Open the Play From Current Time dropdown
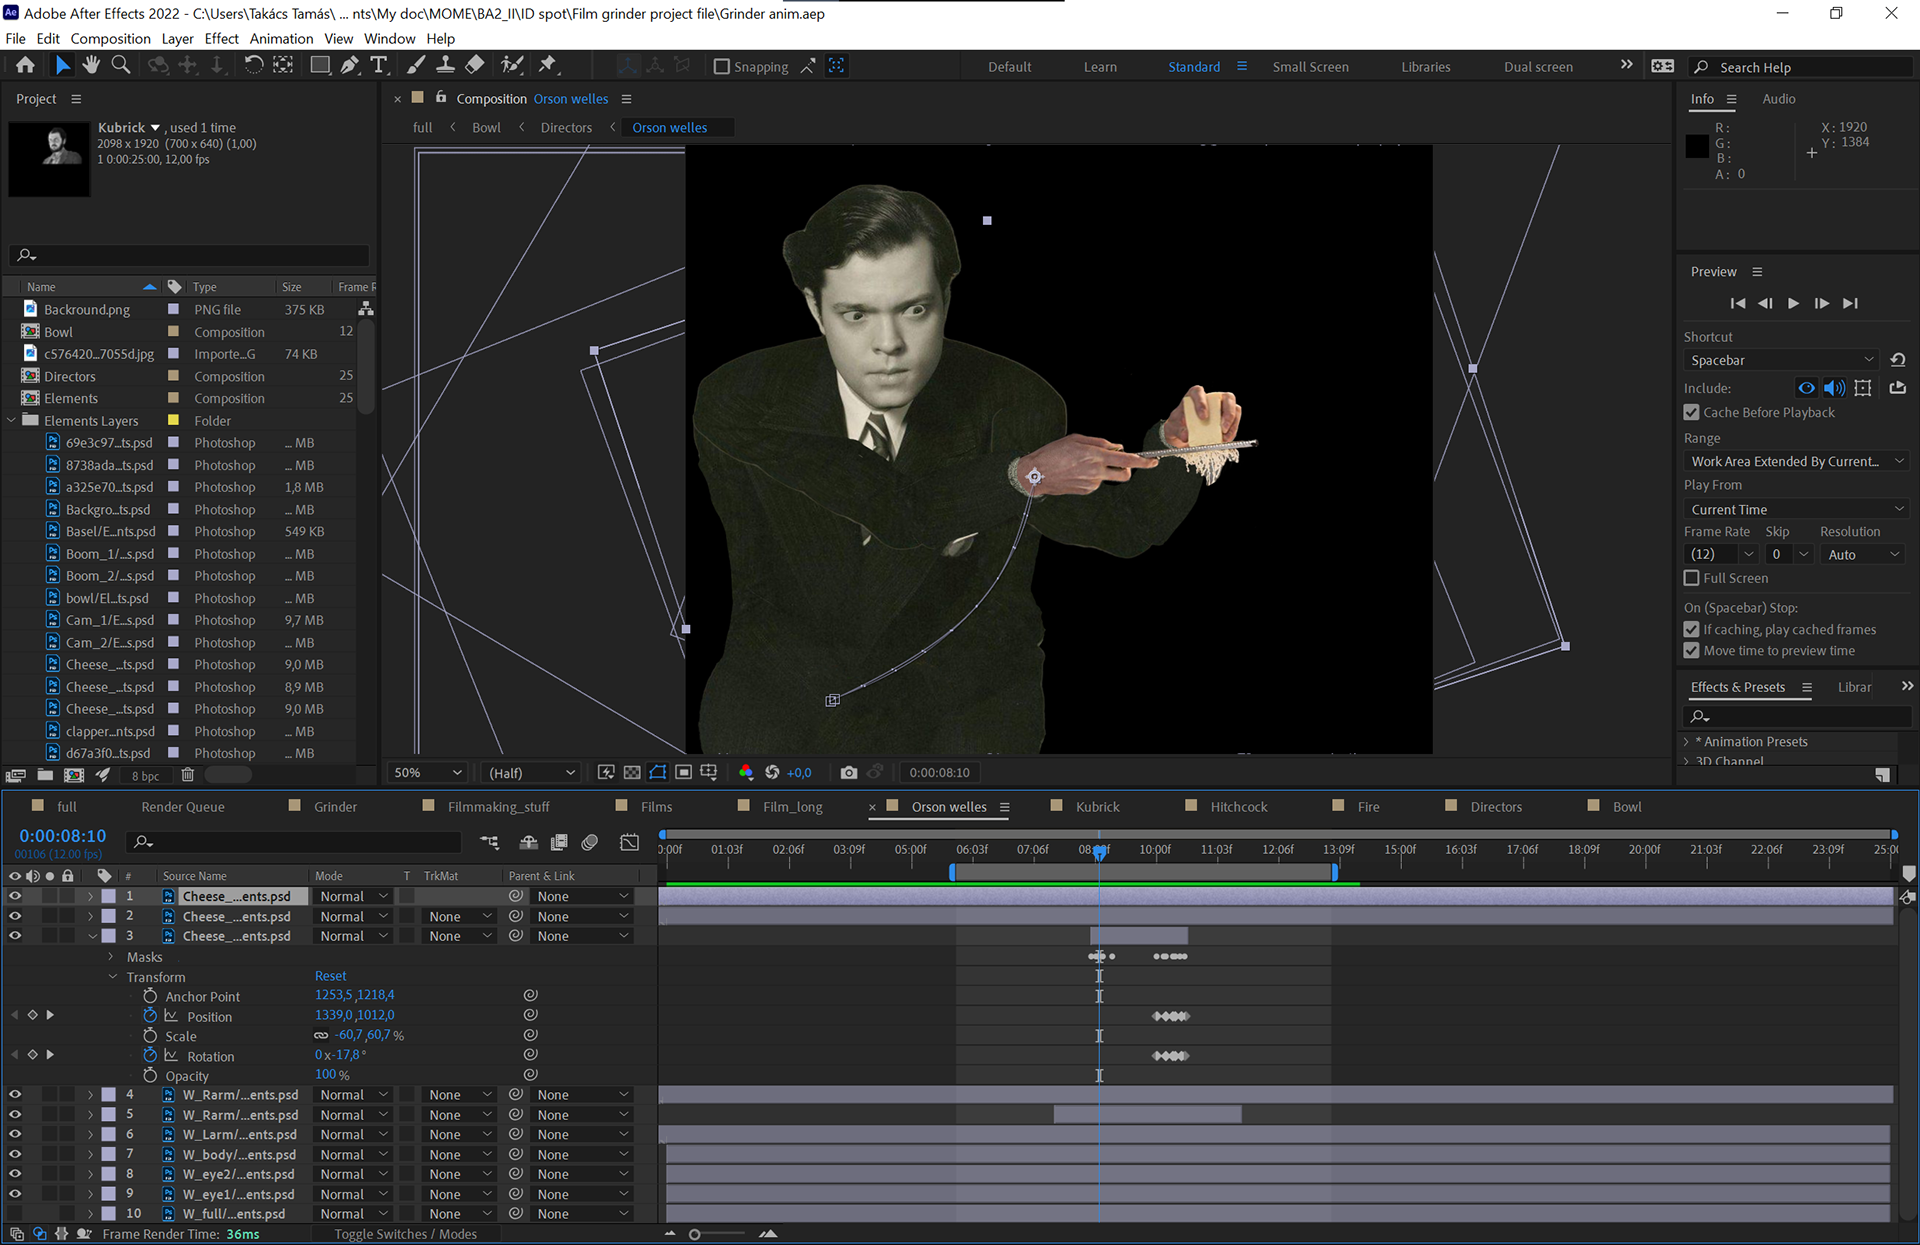The width and height of the screenshot is (1920, 1245). [1795, 509]
